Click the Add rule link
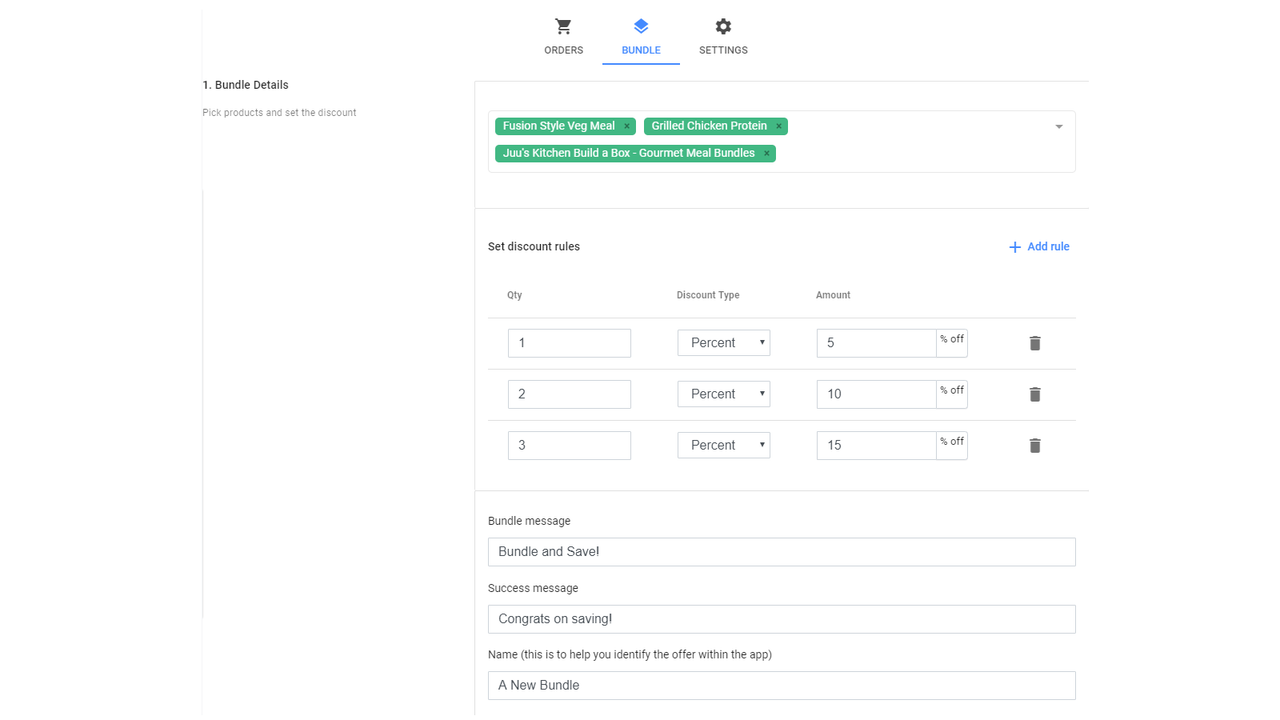This screenshot has width=1280, height=720. coord(1047,246)
